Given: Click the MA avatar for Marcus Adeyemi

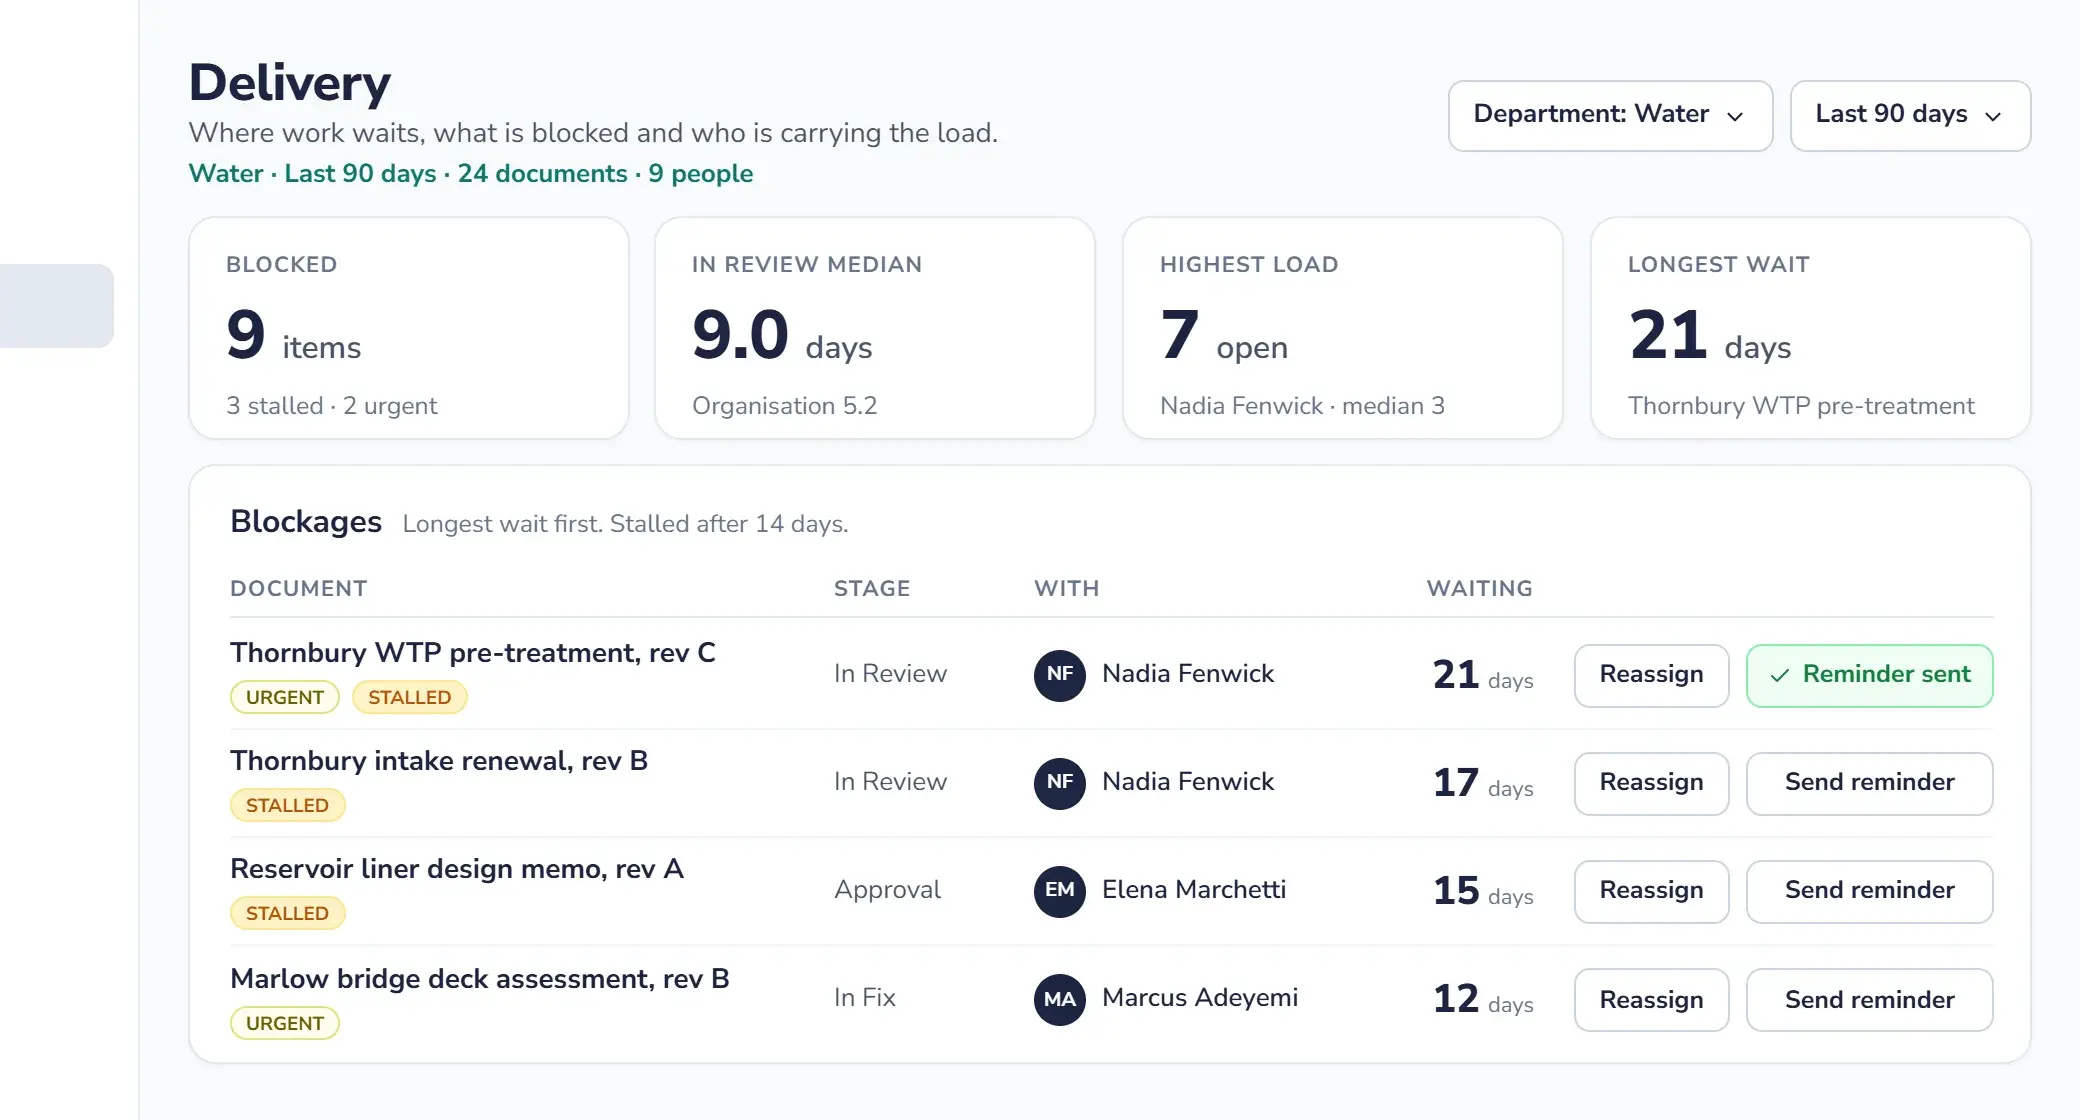Looking at the screenshot, I should tap(1060, 999).
